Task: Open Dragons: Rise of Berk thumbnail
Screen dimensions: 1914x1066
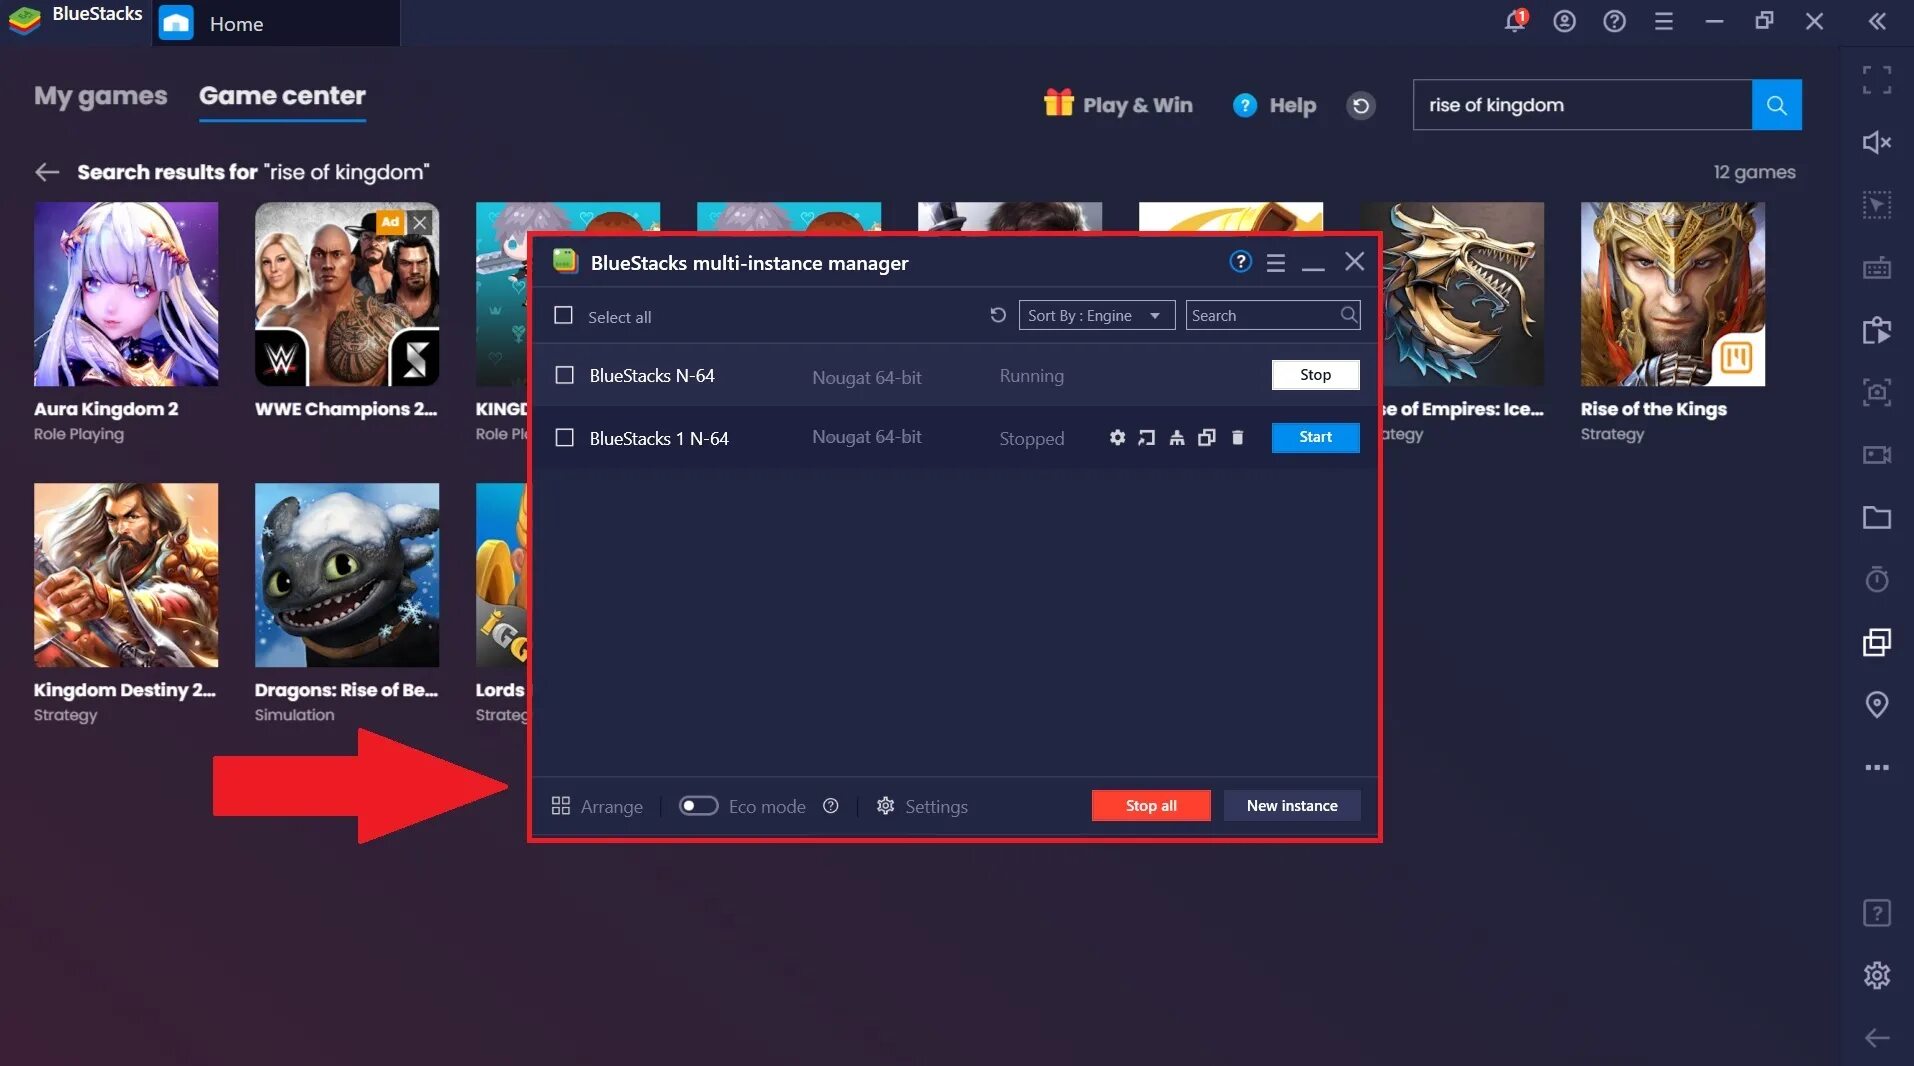Action: pos(347,575)
